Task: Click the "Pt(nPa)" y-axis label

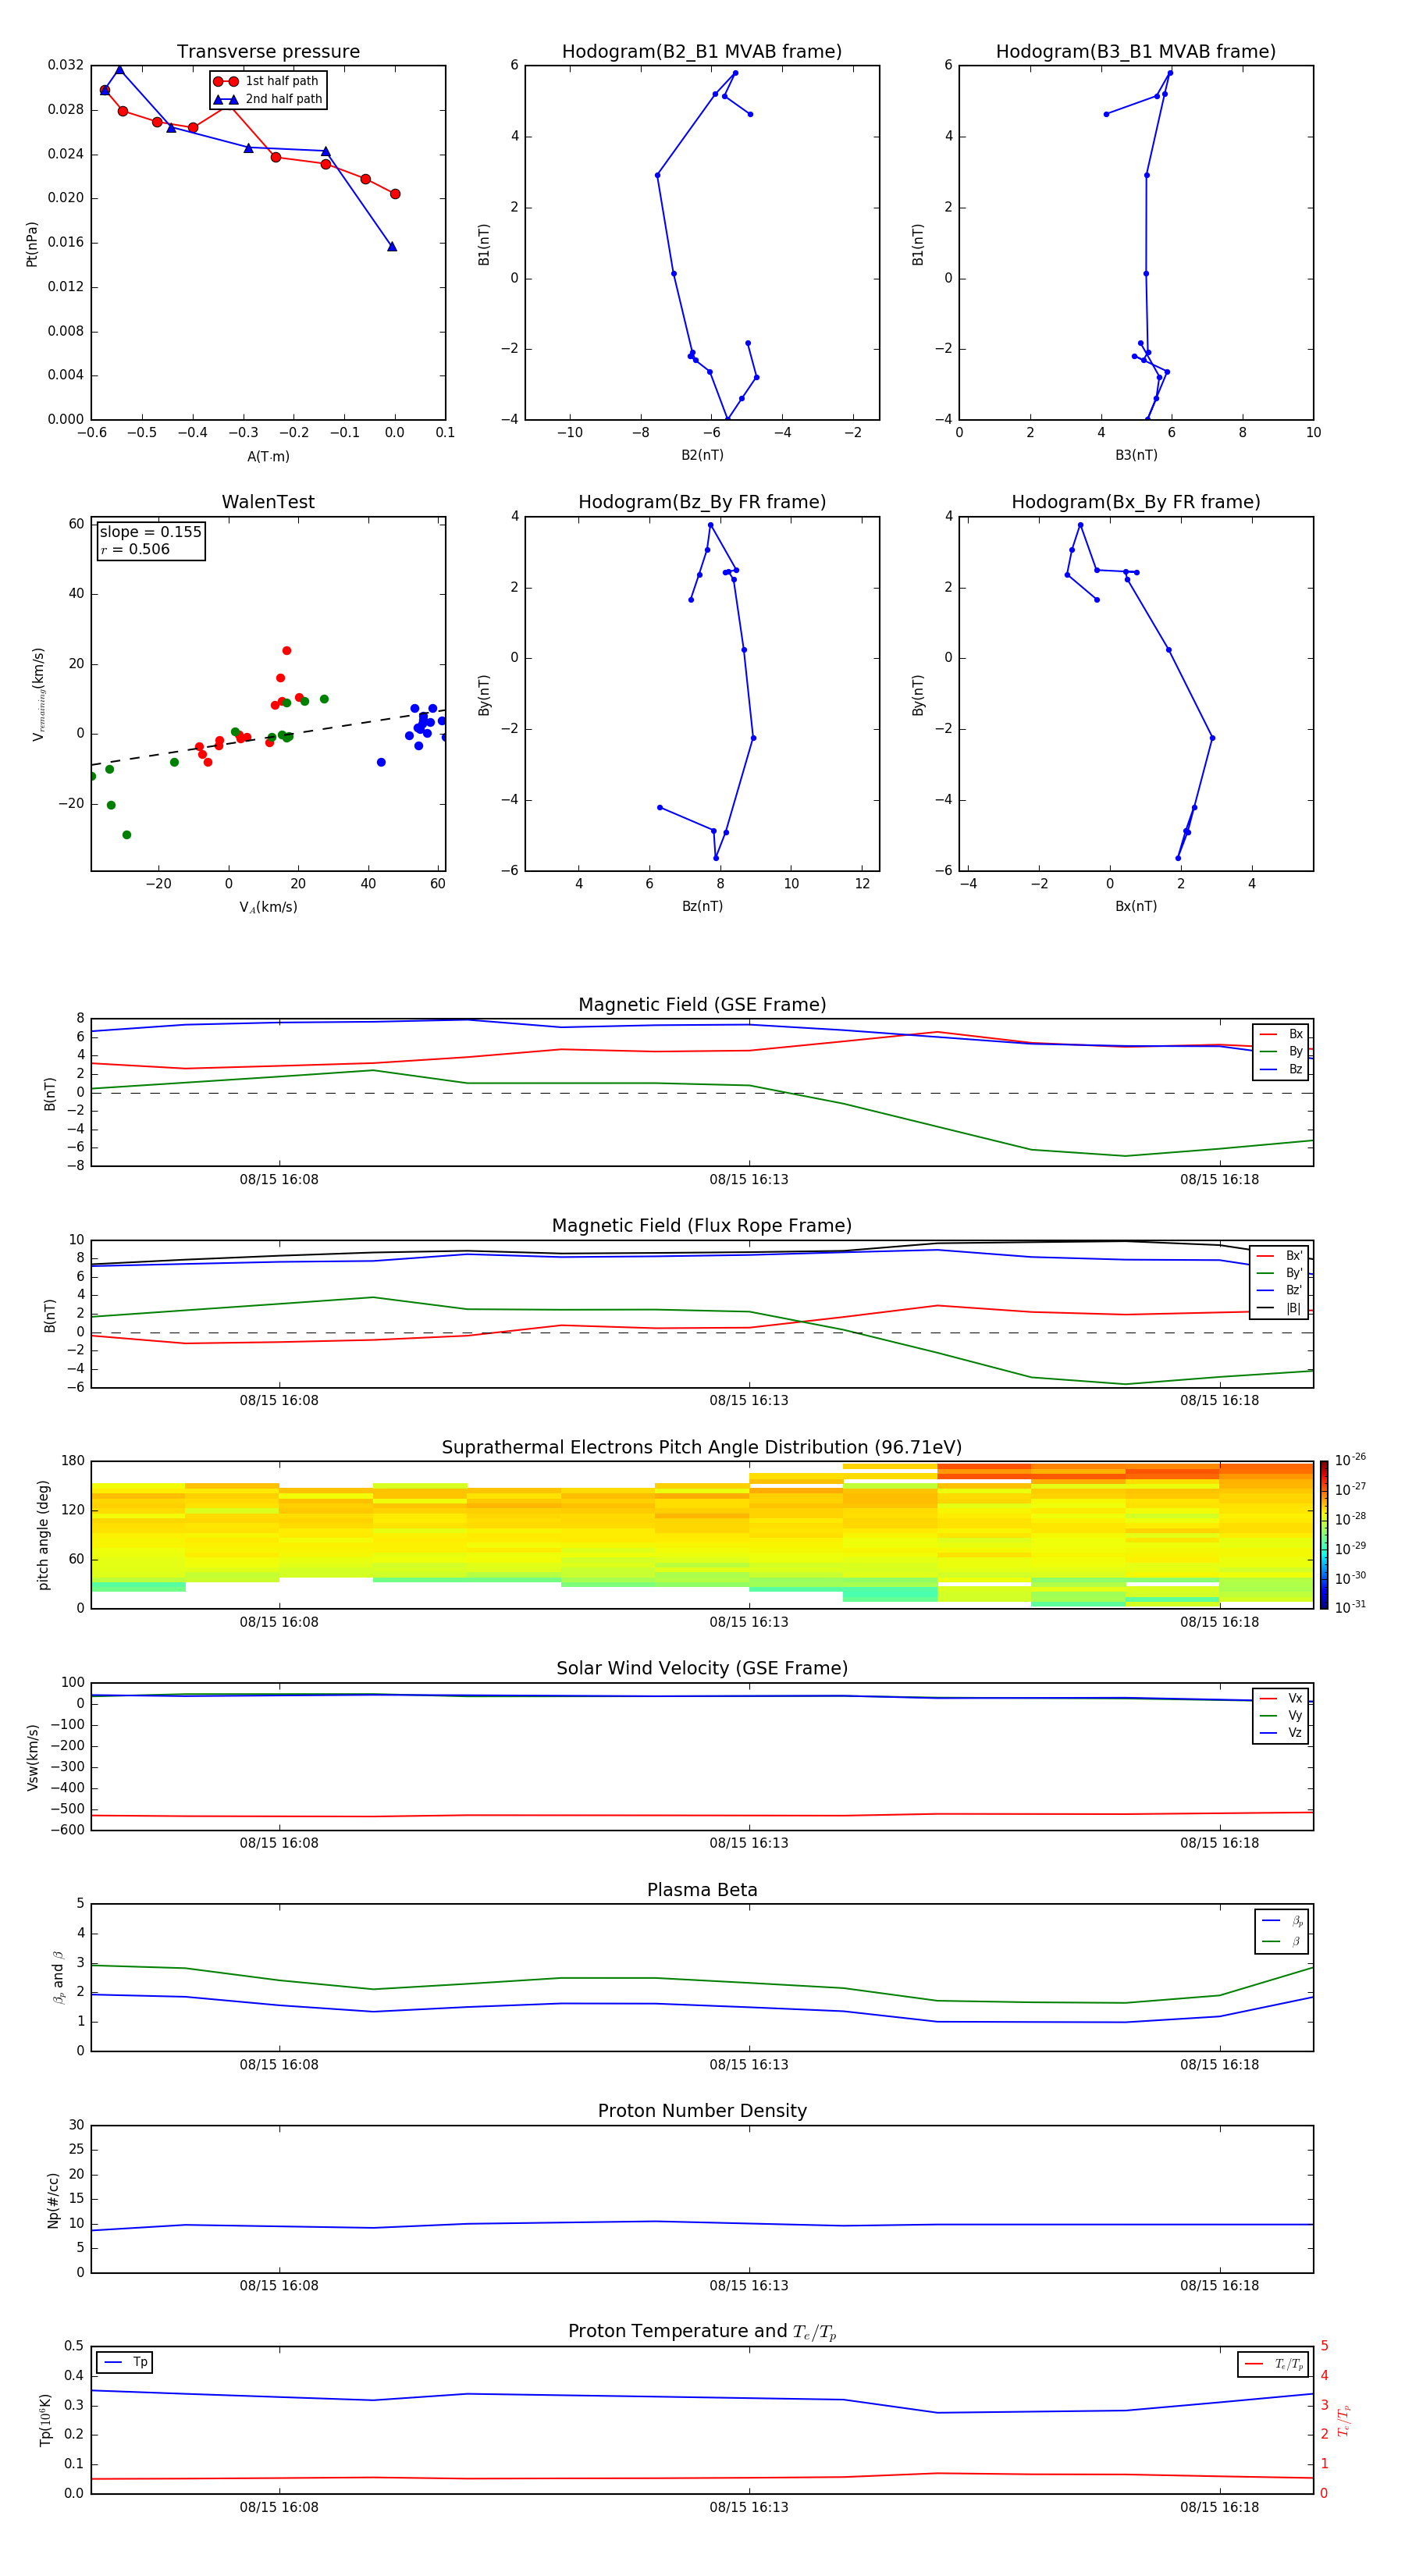Action: (32, 245)
